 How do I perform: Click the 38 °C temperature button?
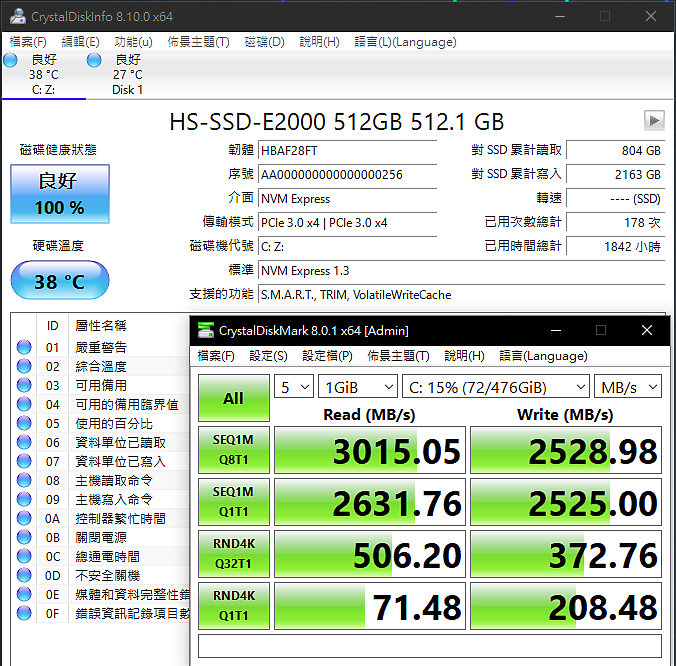pos(60,280)
